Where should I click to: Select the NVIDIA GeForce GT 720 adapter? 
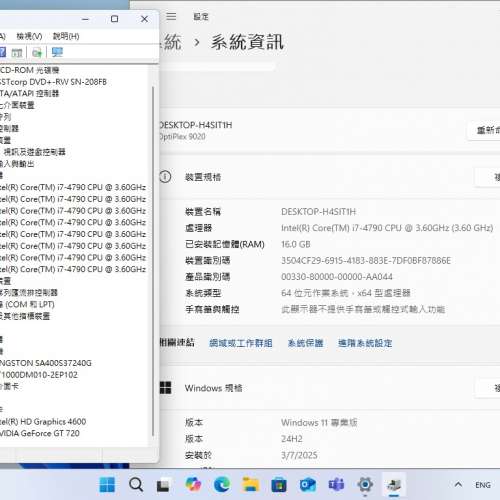(x=40, y=433)
